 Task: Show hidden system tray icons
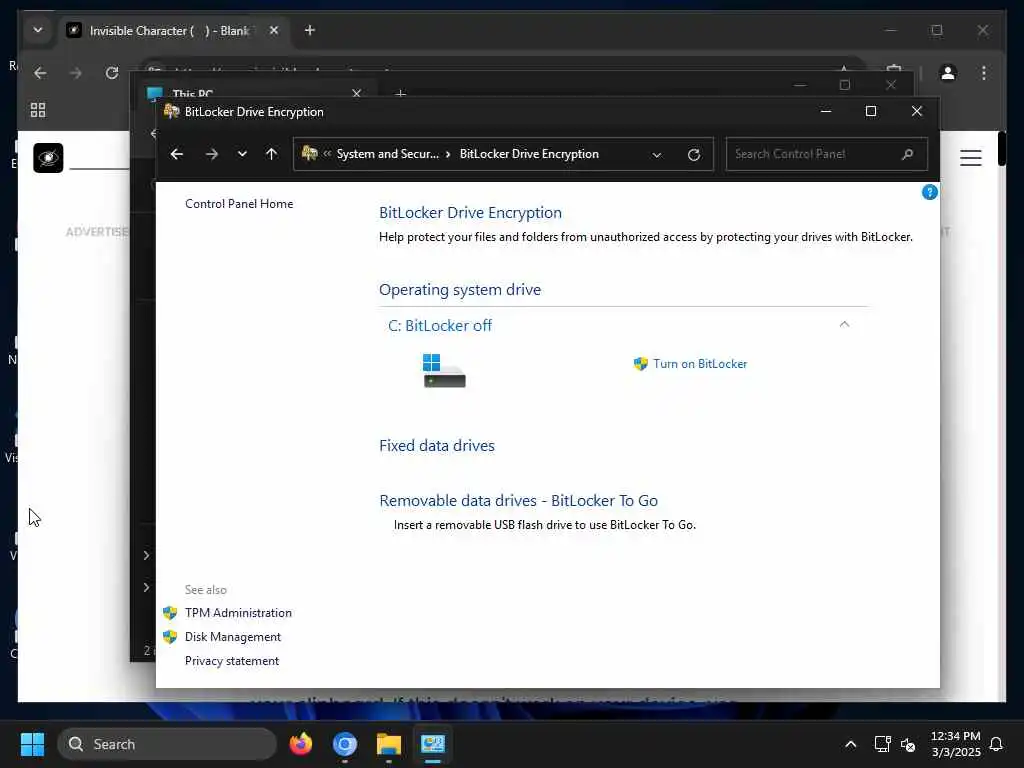(850, 744)
